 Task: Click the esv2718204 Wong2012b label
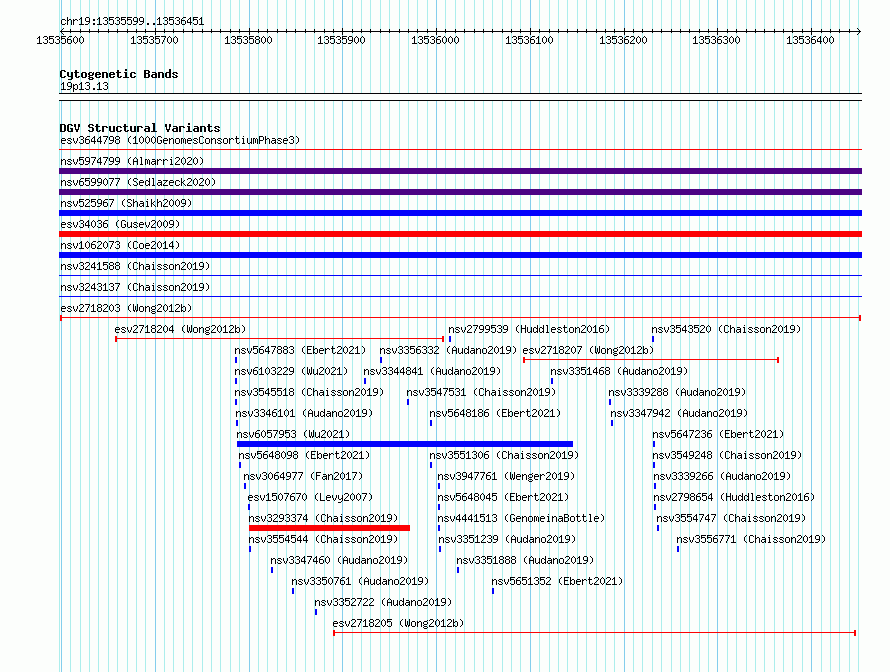pos(180,329)
